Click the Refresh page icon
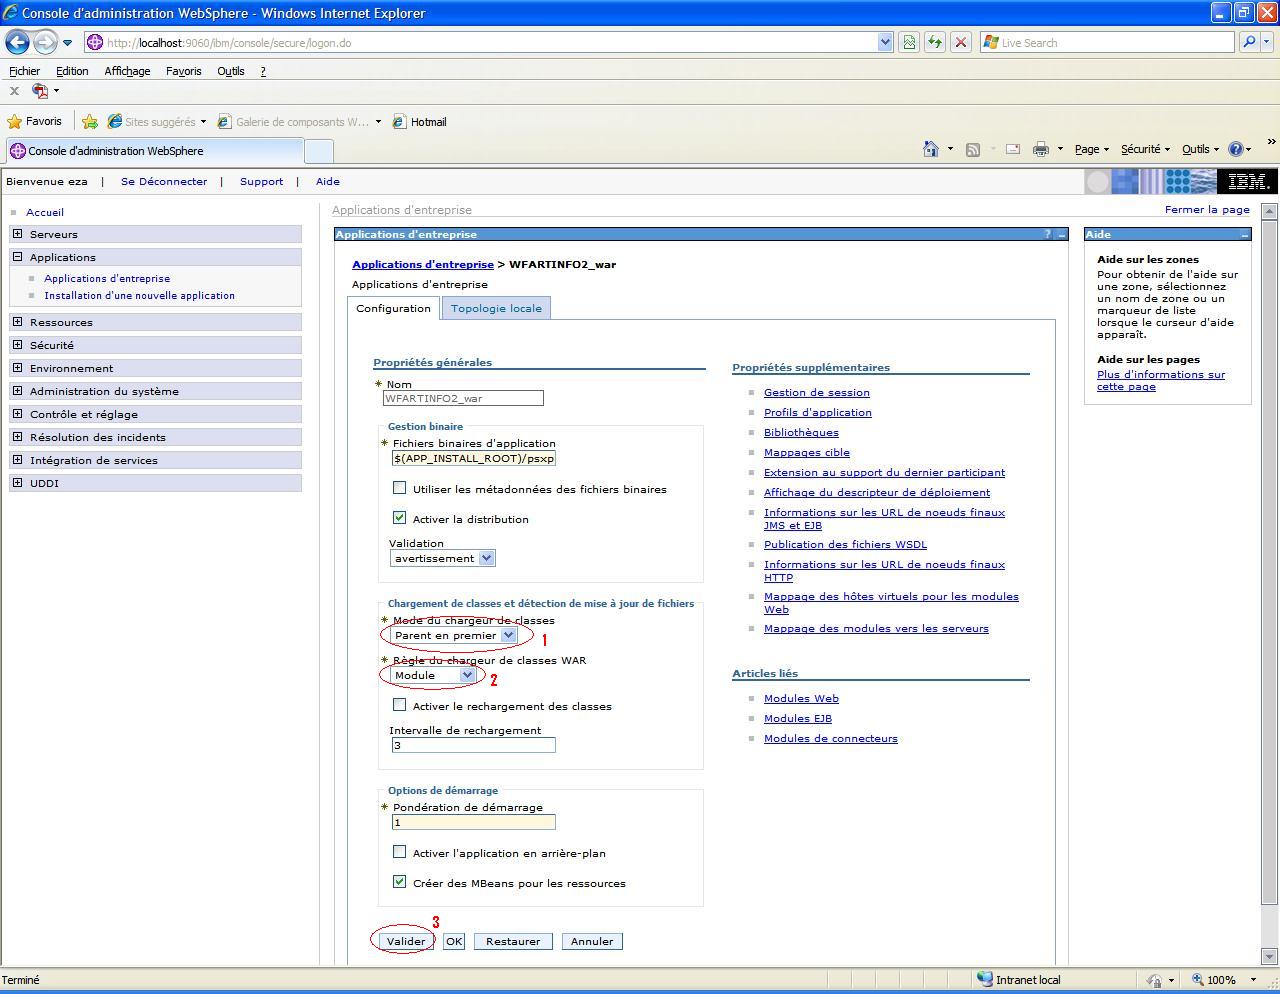1280x994 pixels. (934, 42)
